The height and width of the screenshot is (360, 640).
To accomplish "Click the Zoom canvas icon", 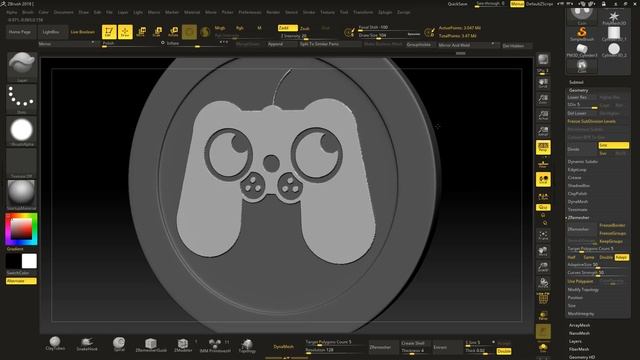I will tap(543, 99).
